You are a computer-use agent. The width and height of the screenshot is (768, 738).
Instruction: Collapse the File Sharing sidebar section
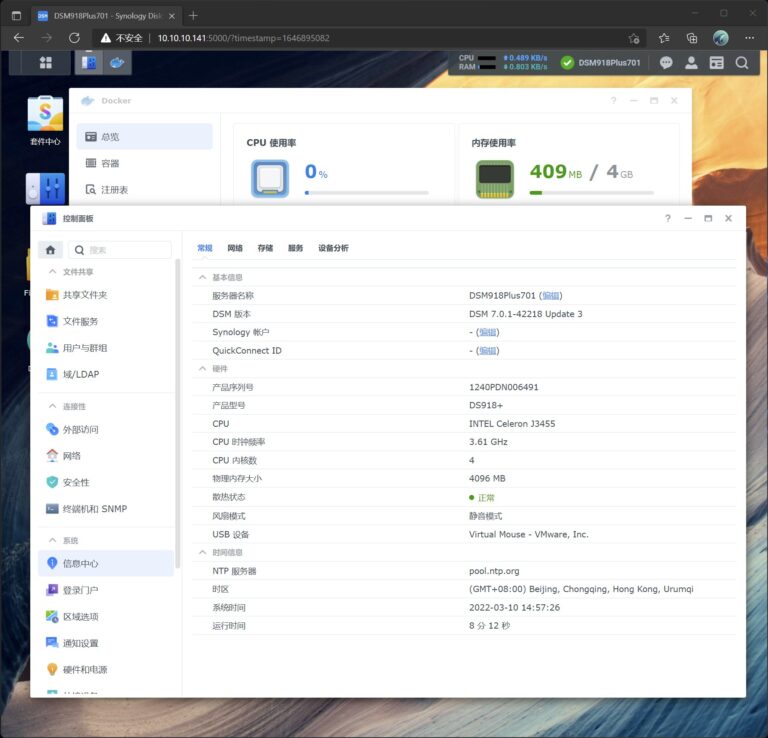[52, 271]
